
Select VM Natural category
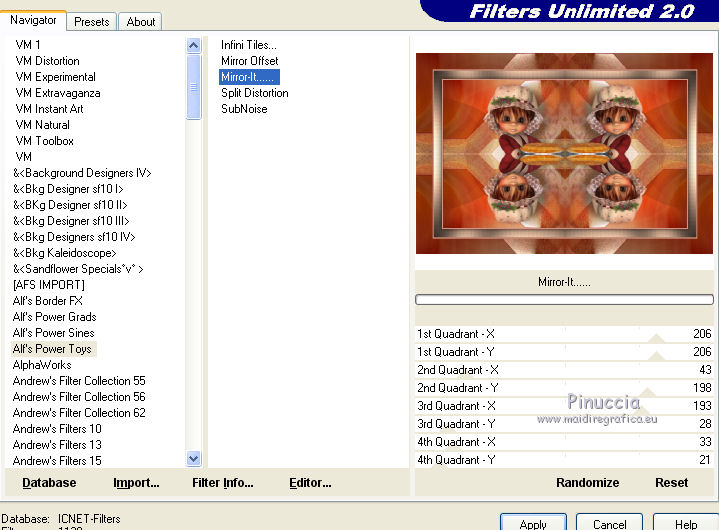pos(43,125)
